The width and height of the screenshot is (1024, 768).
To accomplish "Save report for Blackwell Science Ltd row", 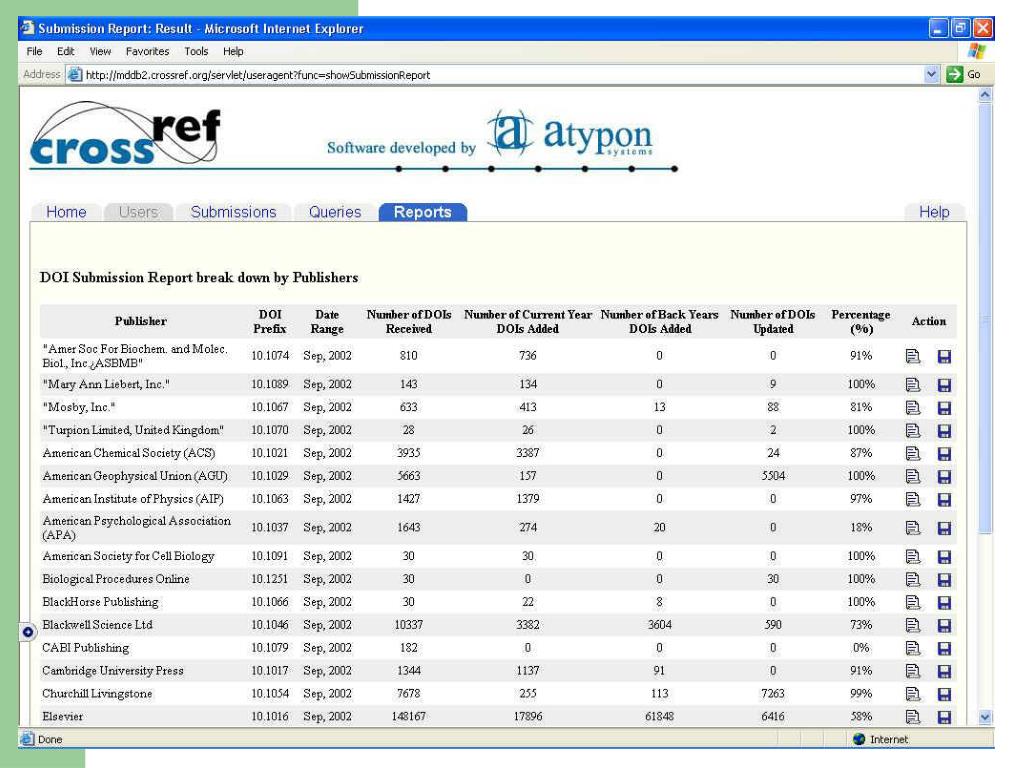I will pyautogui.click(x=944, y=626).
